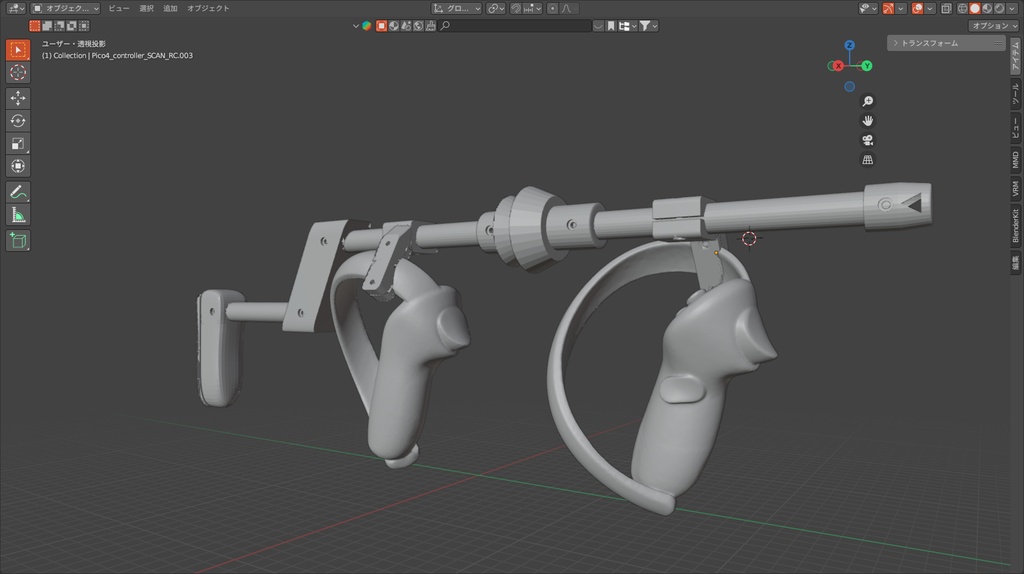This screenshot has width=1024, height=574.
Task: Click the proportional falloff curve button
Action: click(x=567, y=8)
